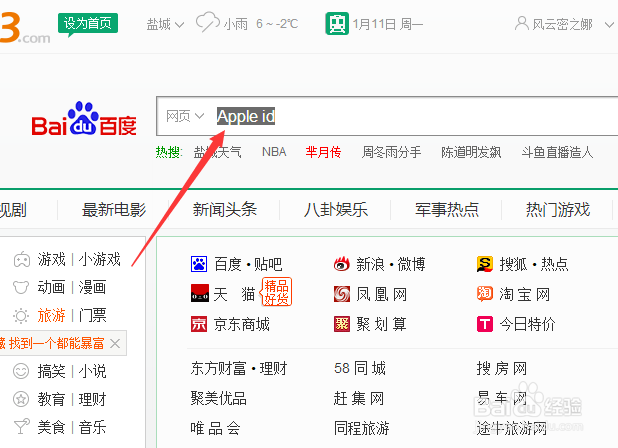This screenshot has width=618, height=448.
Task: Open the 搜房网 link
Action: [x=501, y=369]
